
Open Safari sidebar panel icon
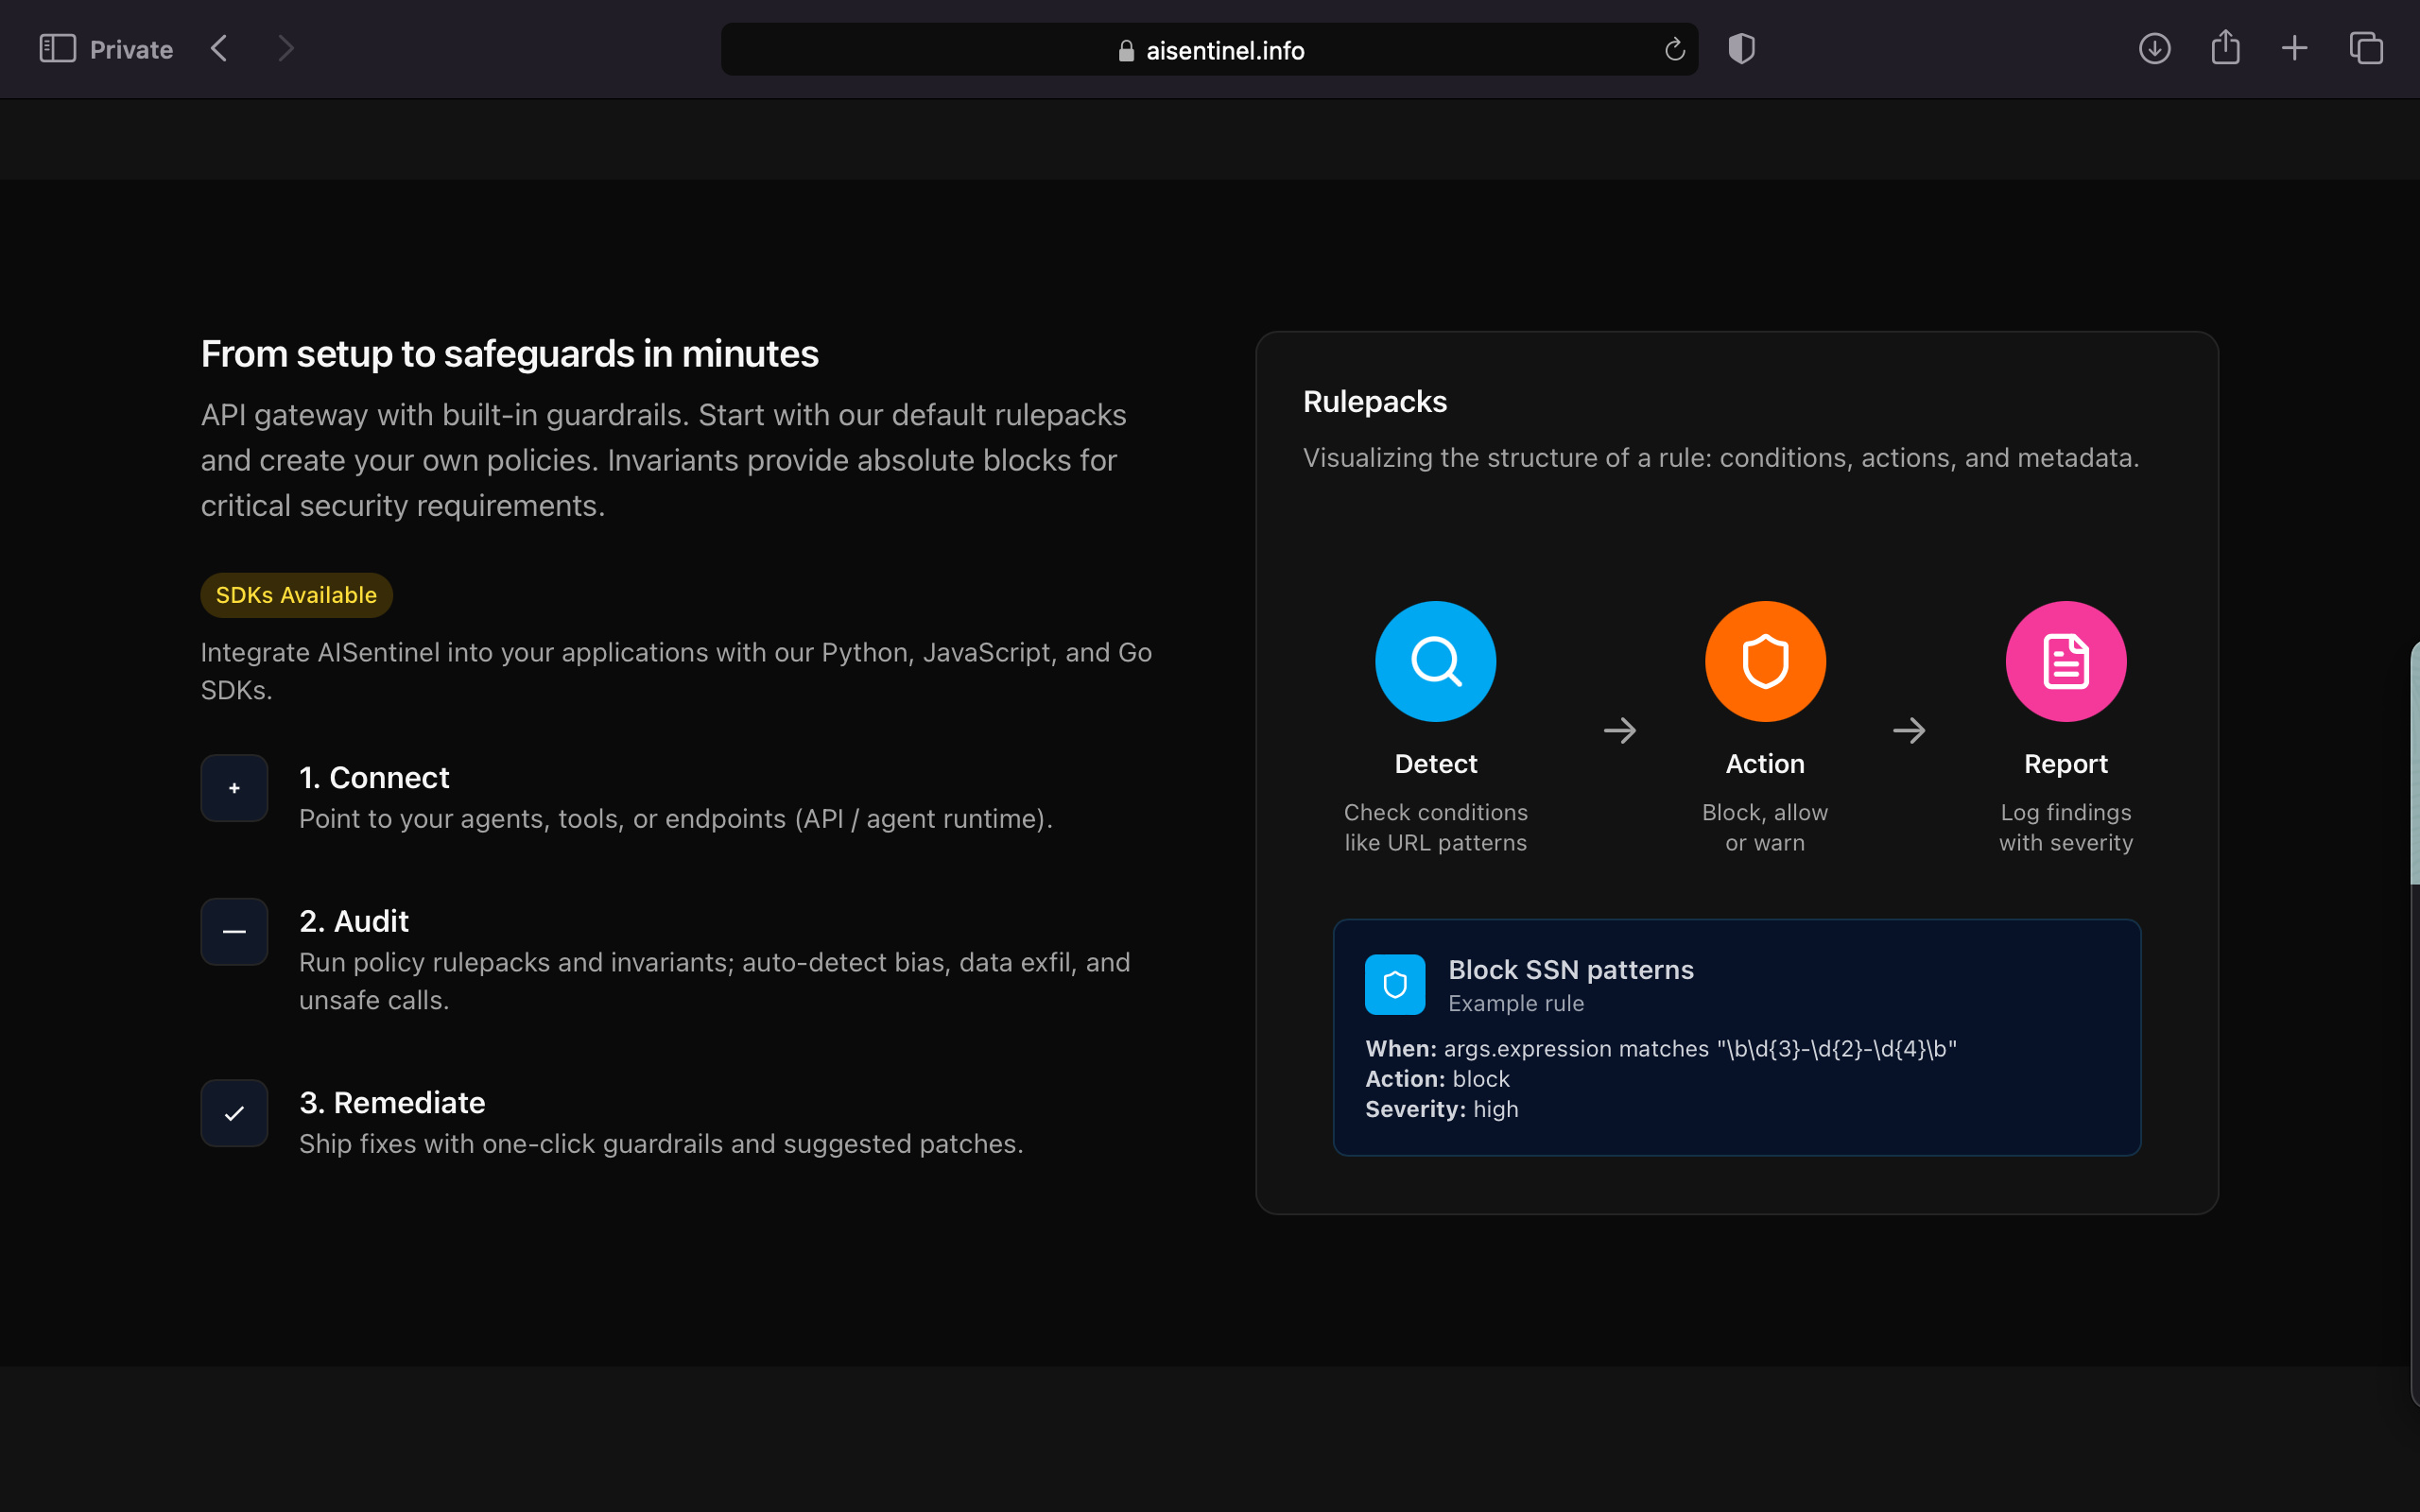coord(57,49)
